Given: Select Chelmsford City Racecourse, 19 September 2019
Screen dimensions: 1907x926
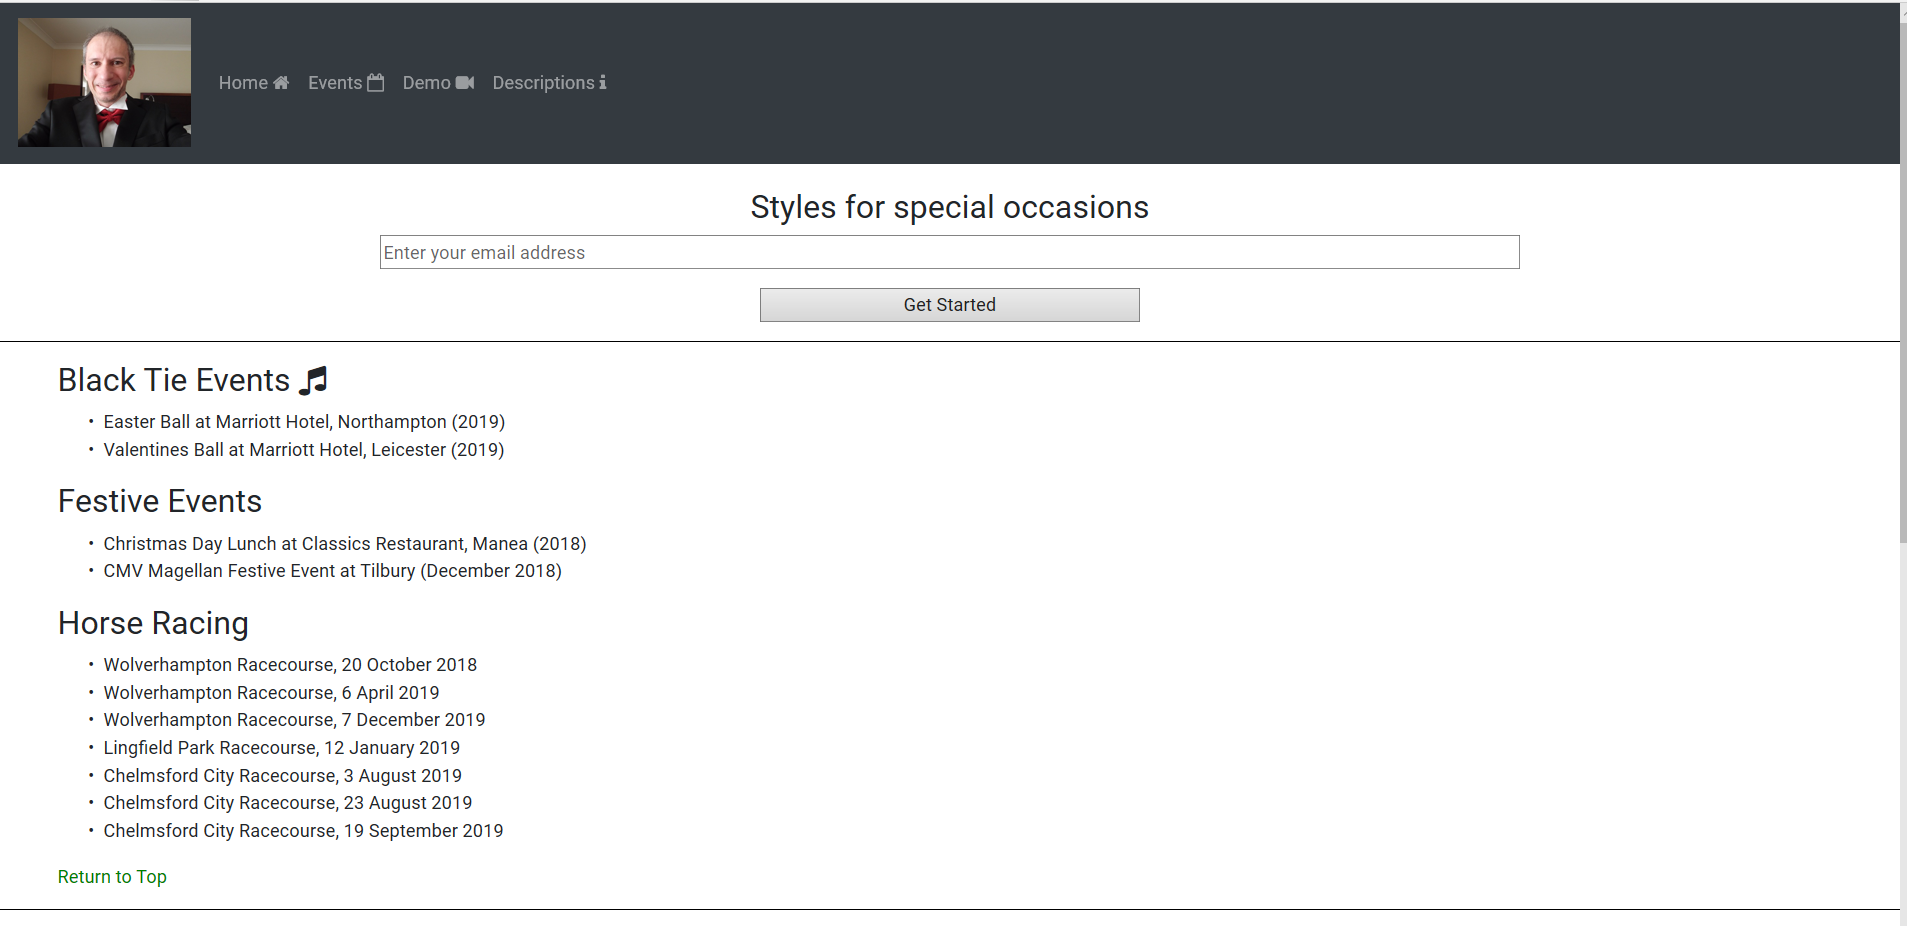Looking at the screenshot, I should coord(303,831).
